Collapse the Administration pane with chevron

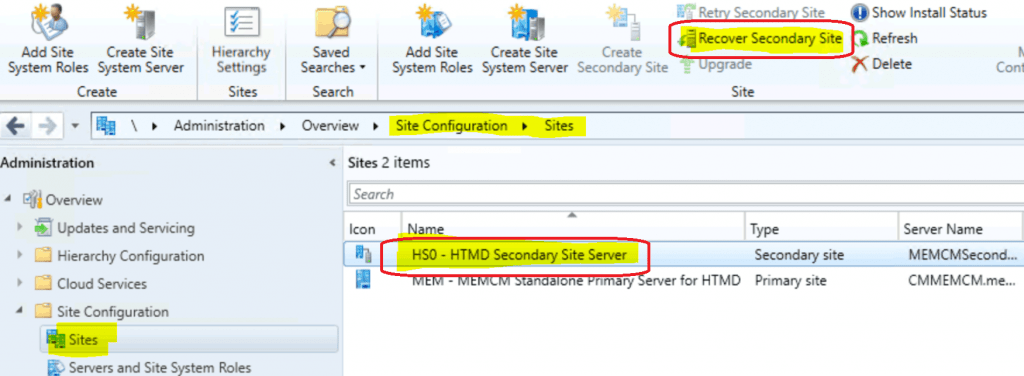pyautogui.click(x=332, y=163)
